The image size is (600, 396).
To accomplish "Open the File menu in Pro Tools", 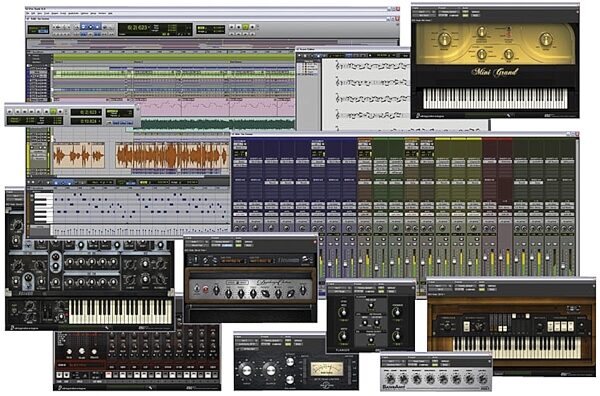I will [28, 13].
